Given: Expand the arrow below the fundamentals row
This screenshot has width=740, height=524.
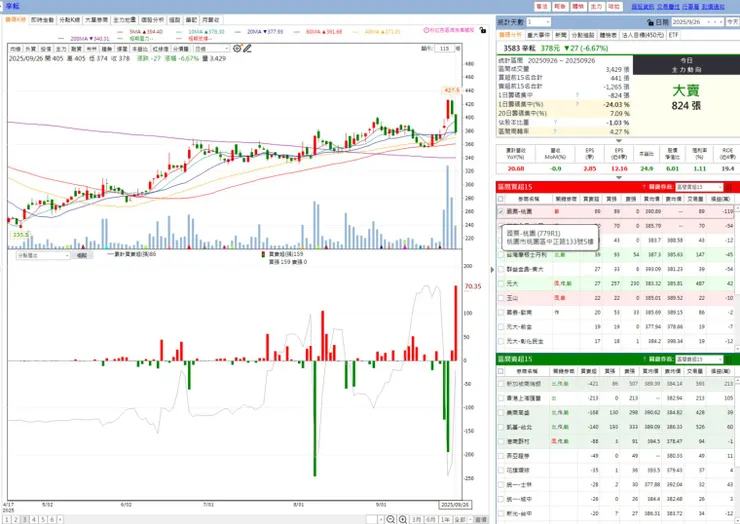Looking at the screenshot, I should click(x=619, y=177).
